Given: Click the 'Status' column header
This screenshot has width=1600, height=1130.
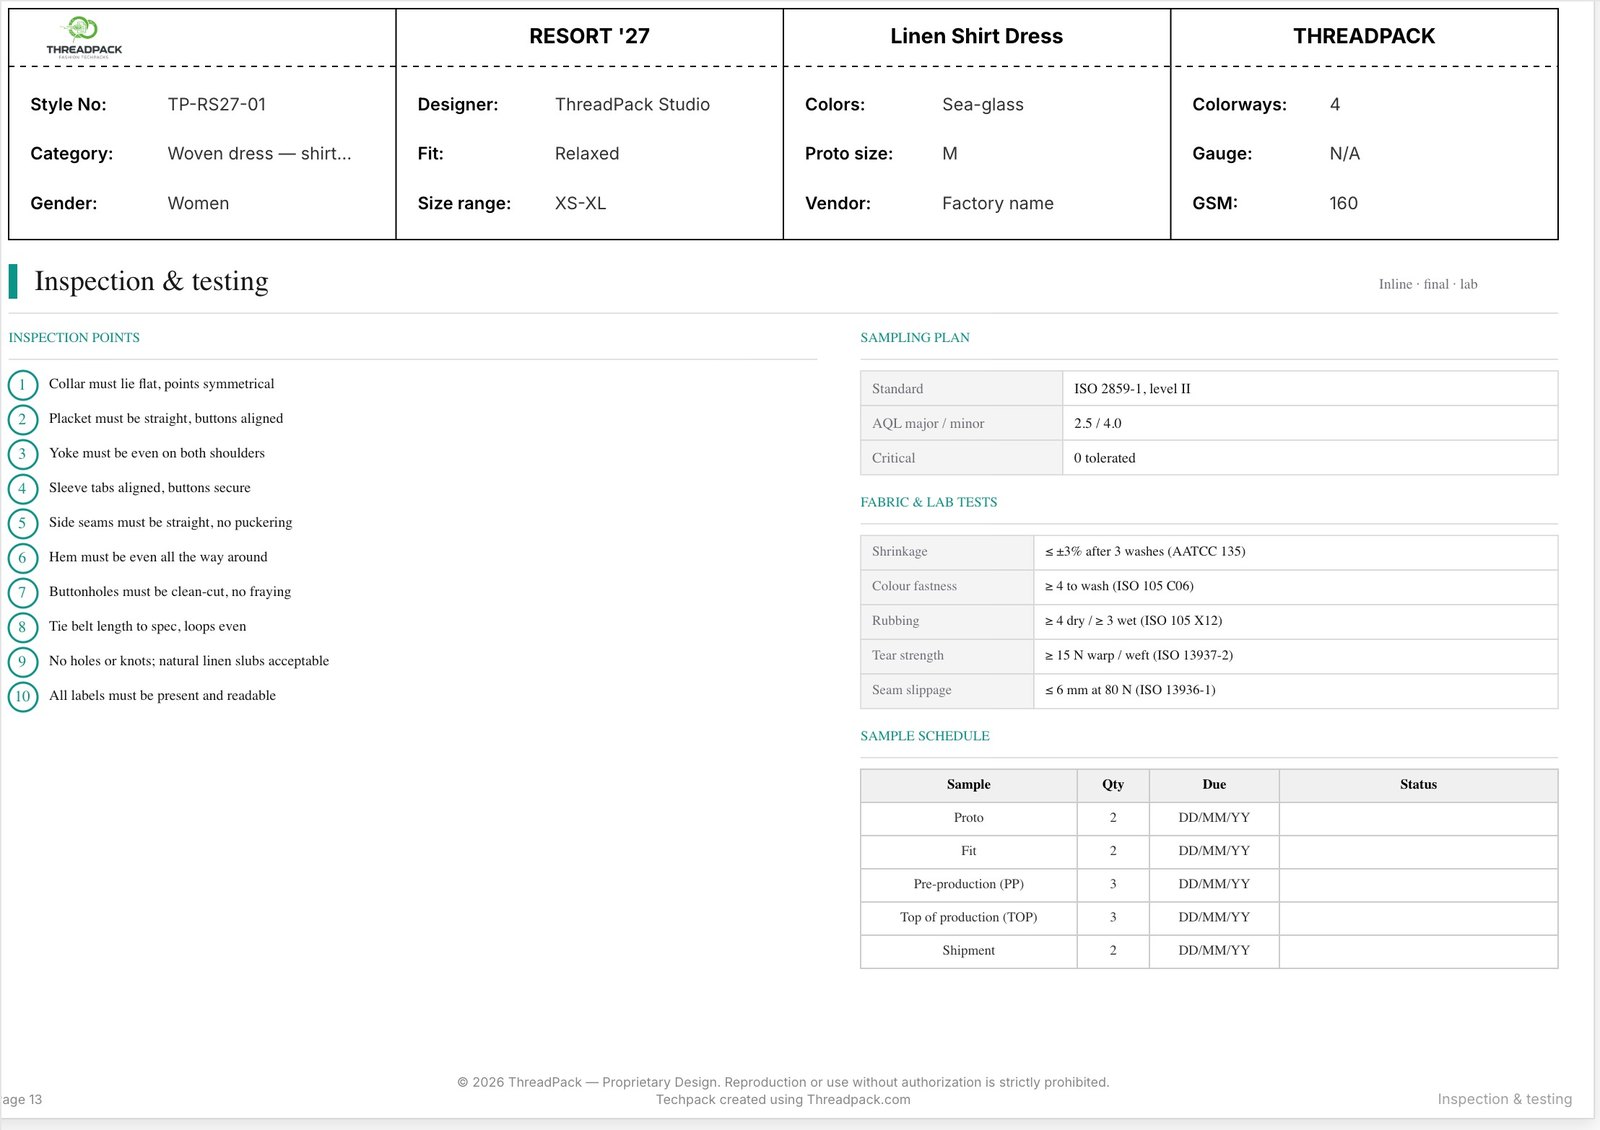Looking at the screenshot, I should 1418,785.
